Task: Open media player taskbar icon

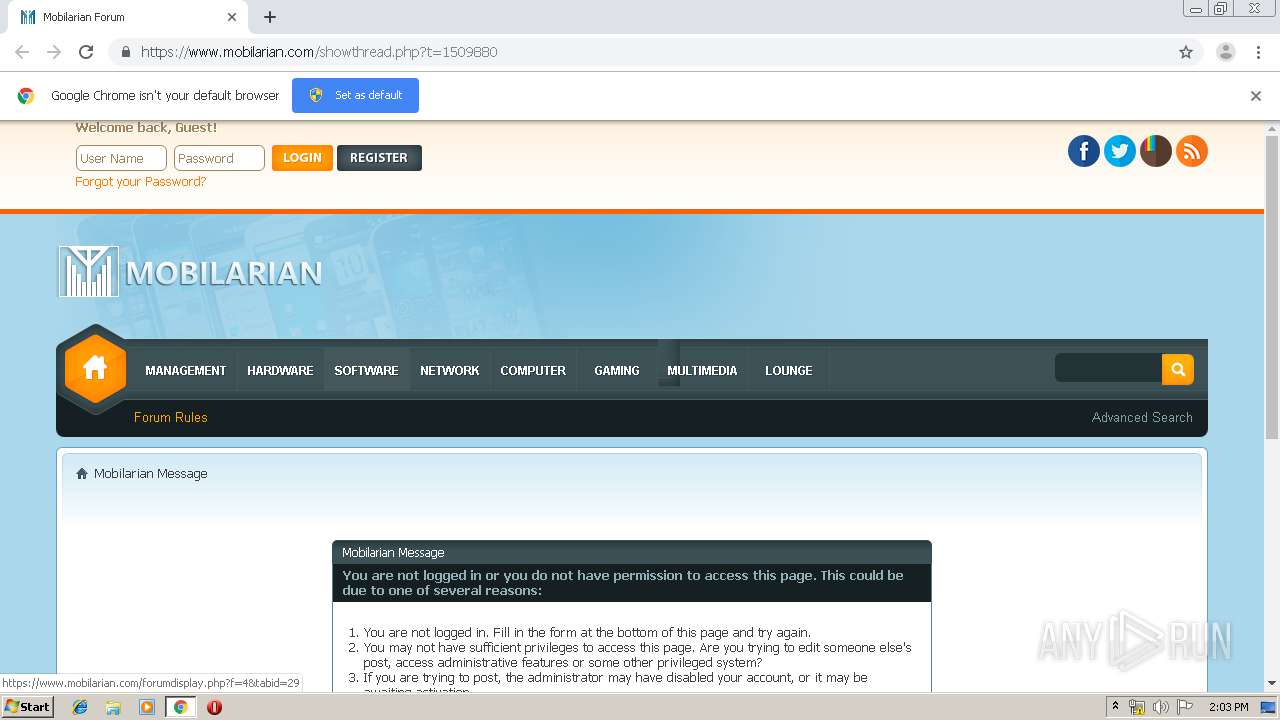Action: click(x=147, y=707)
